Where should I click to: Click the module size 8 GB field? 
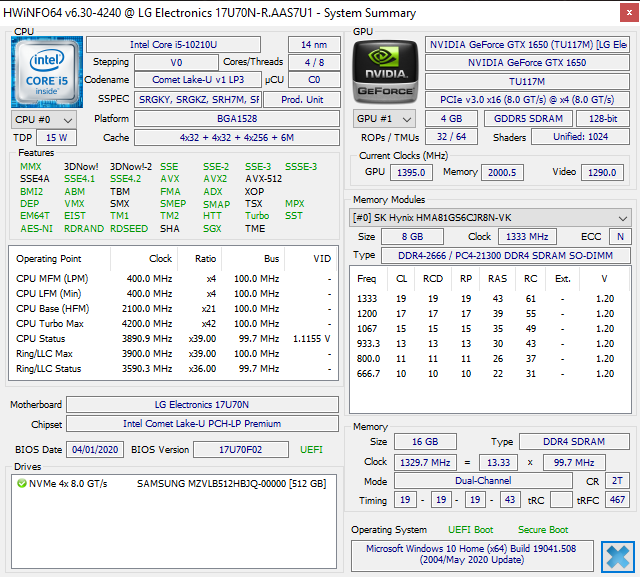412,237
